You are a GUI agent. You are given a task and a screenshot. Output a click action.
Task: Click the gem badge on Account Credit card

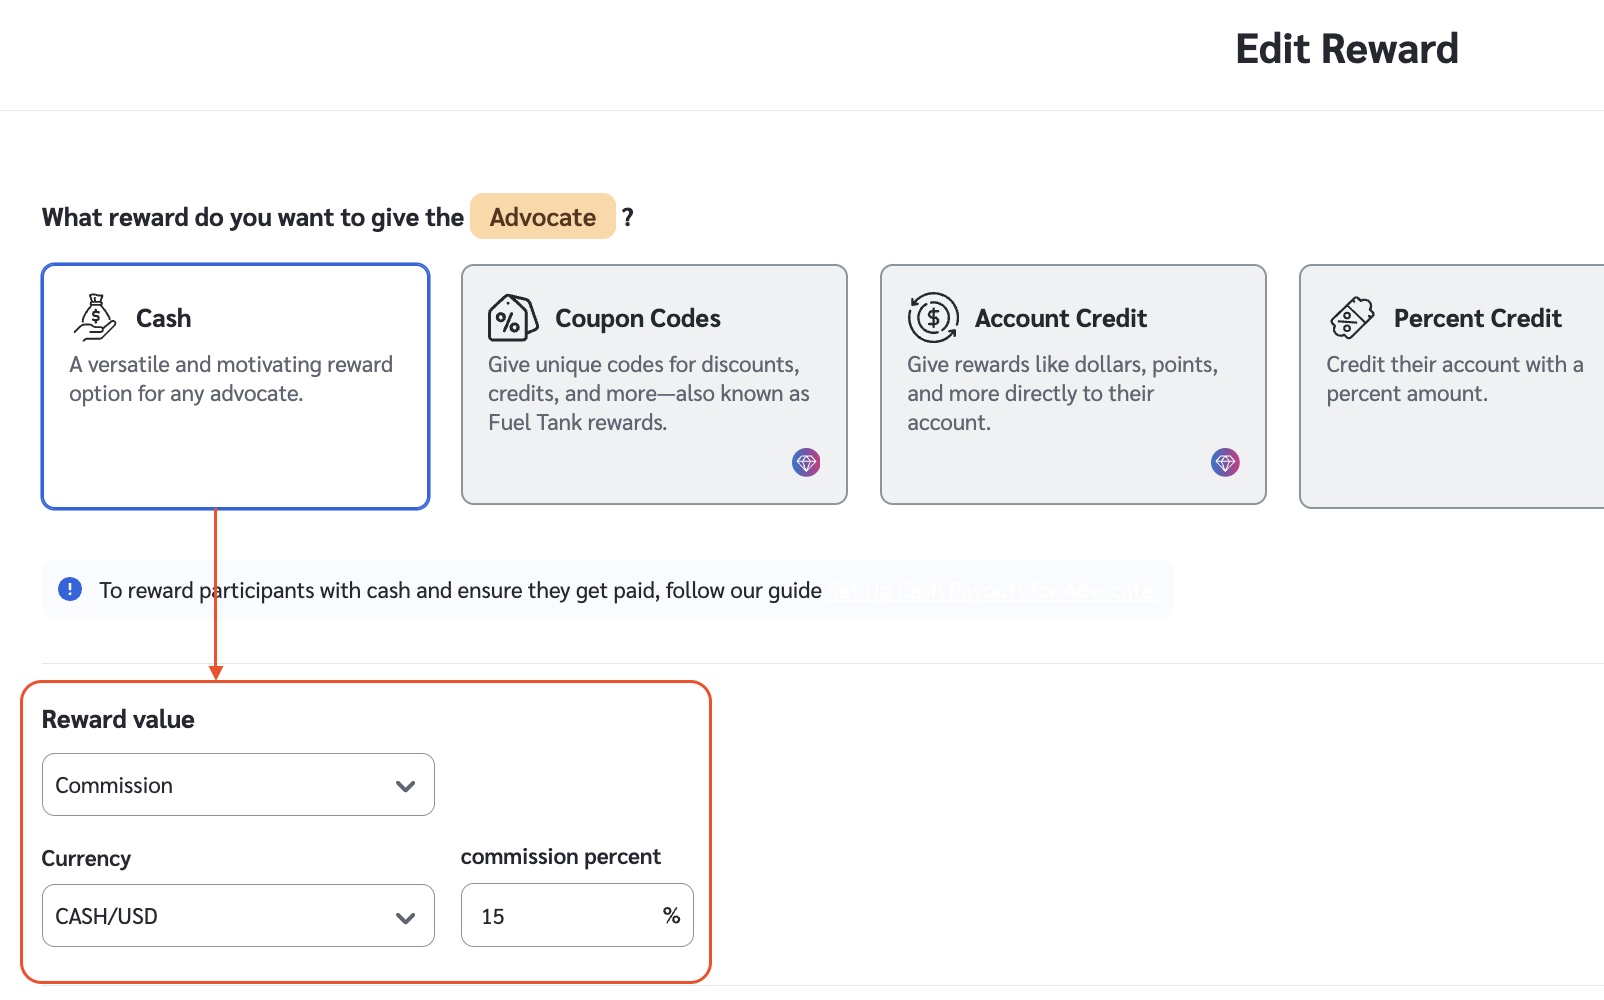pos(1225,462)
